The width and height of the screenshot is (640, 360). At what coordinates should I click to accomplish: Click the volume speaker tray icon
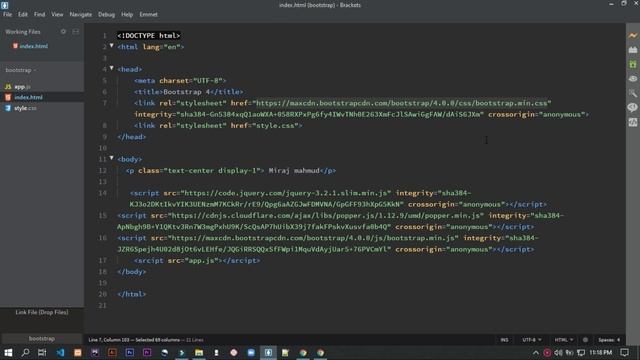[x=558, y=352]
